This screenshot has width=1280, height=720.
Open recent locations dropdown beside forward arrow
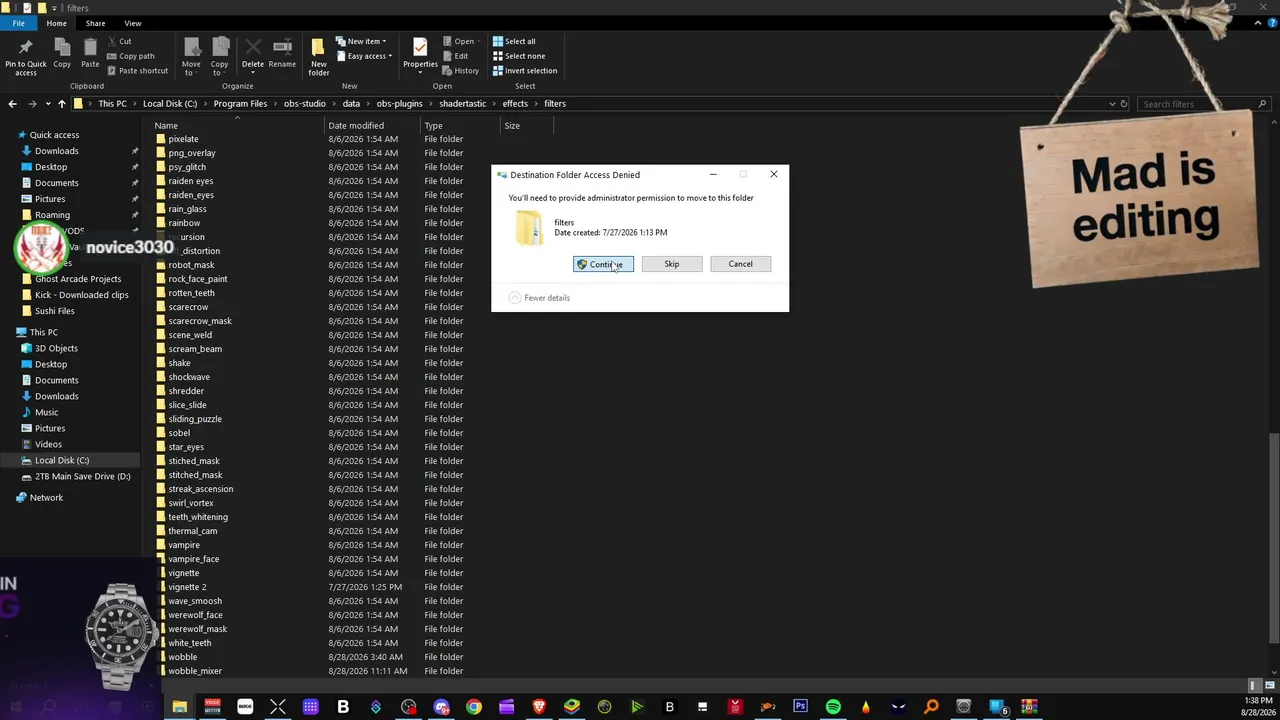pyautogui.click(x=47, y=104)
